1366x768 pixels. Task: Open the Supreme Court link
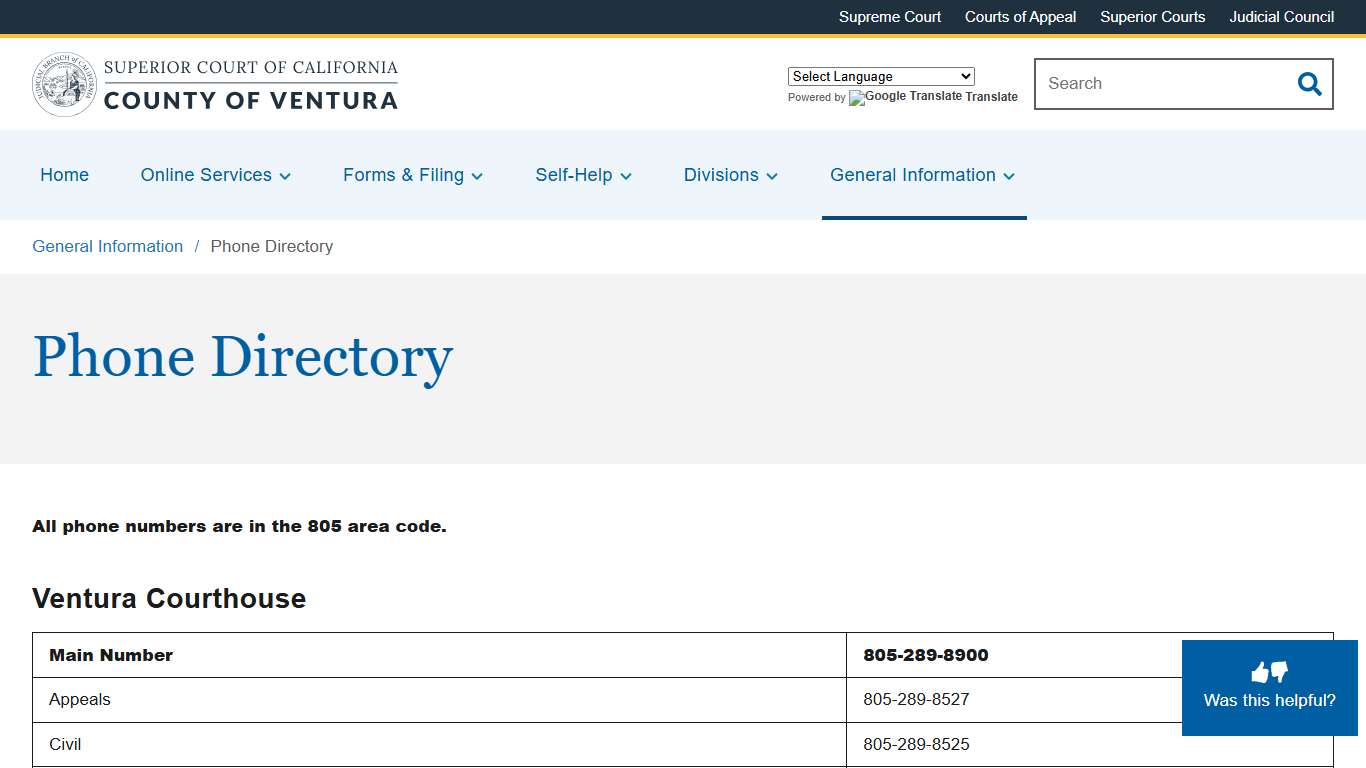(x=889, y=17)
